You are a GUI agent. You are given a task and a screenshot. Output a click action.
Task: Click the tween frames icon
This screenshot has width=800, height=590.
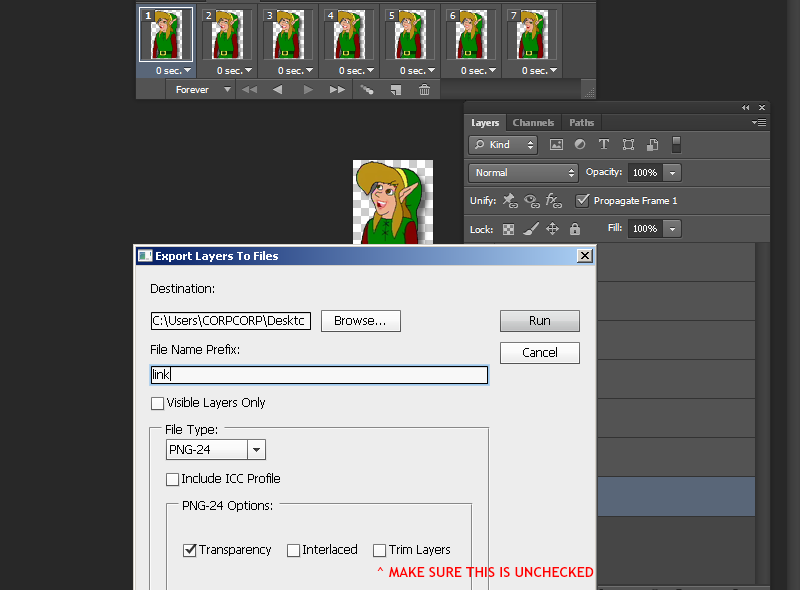(x=367, y=90)
